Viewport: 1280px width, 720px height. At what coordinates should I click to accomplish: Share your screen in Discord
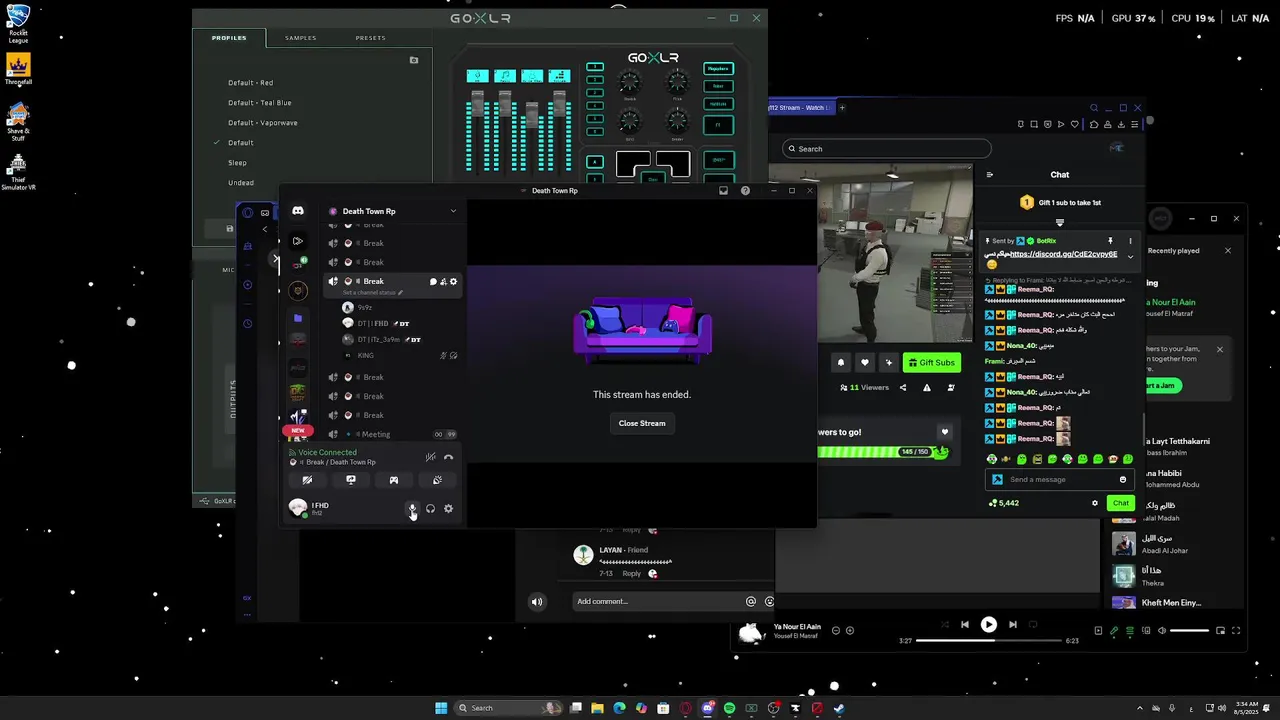(x=351, y=480)
